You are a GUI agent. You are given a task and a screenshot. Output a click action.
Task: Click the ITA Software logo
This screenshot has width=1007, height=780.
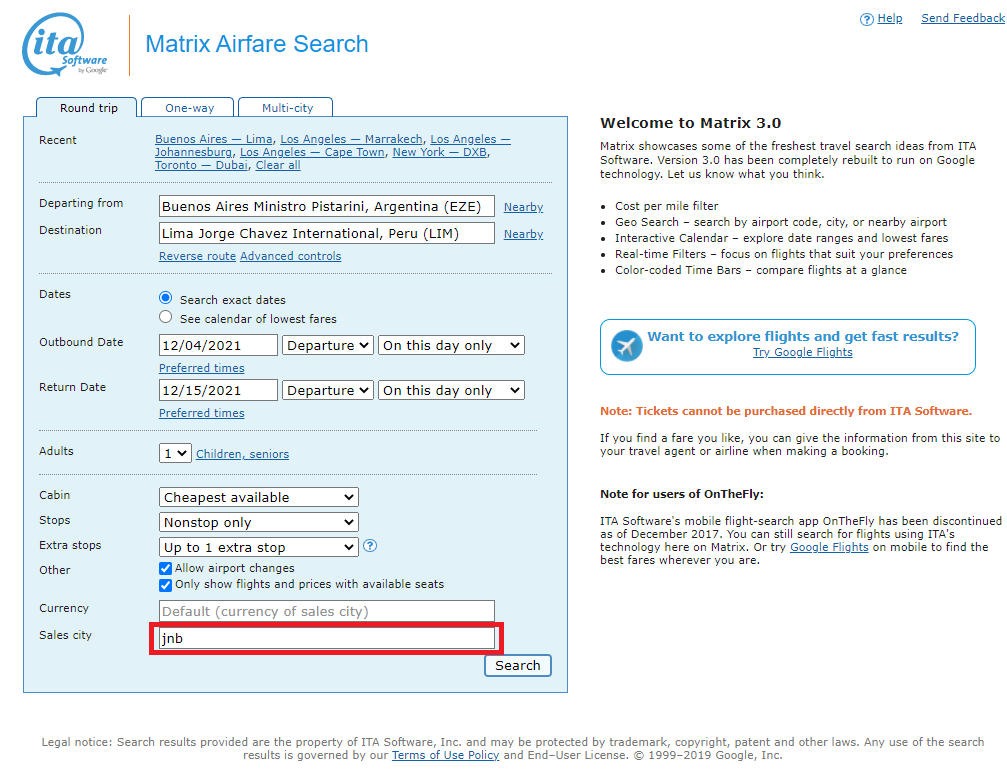[65, 45]
